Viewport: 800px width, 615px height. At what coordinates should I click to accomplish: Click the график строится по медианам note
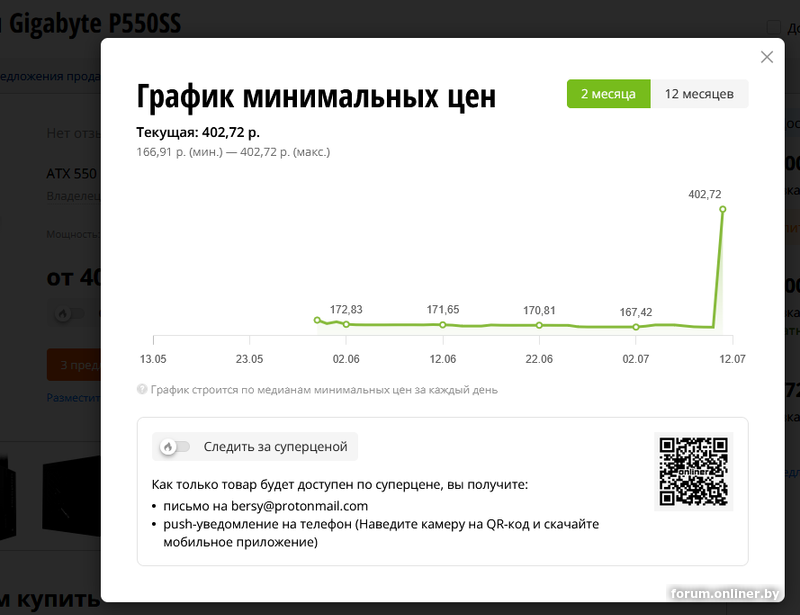tap(324, 390)
